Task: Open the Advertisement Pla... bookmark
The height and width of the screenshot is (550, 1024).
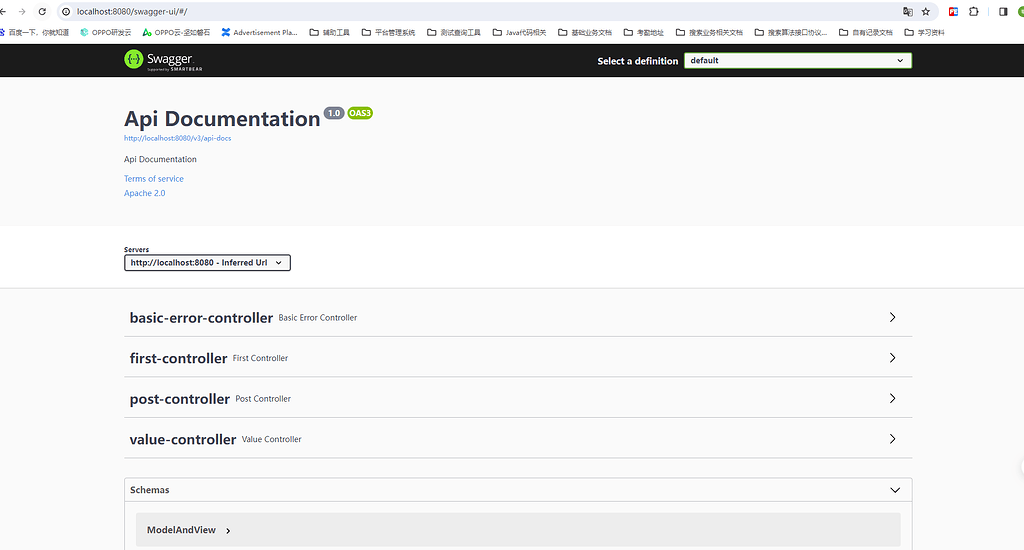Action: coord(259,32)
